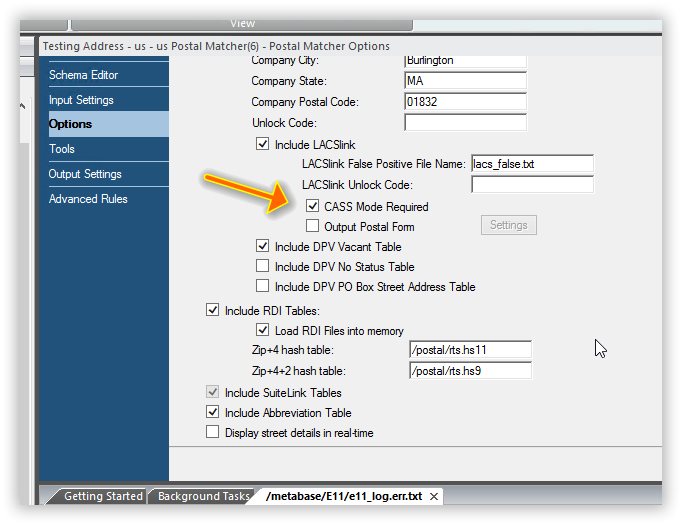
Task: Enable Include DPV PO Box Street Address Table
Action: coord(262,286)
